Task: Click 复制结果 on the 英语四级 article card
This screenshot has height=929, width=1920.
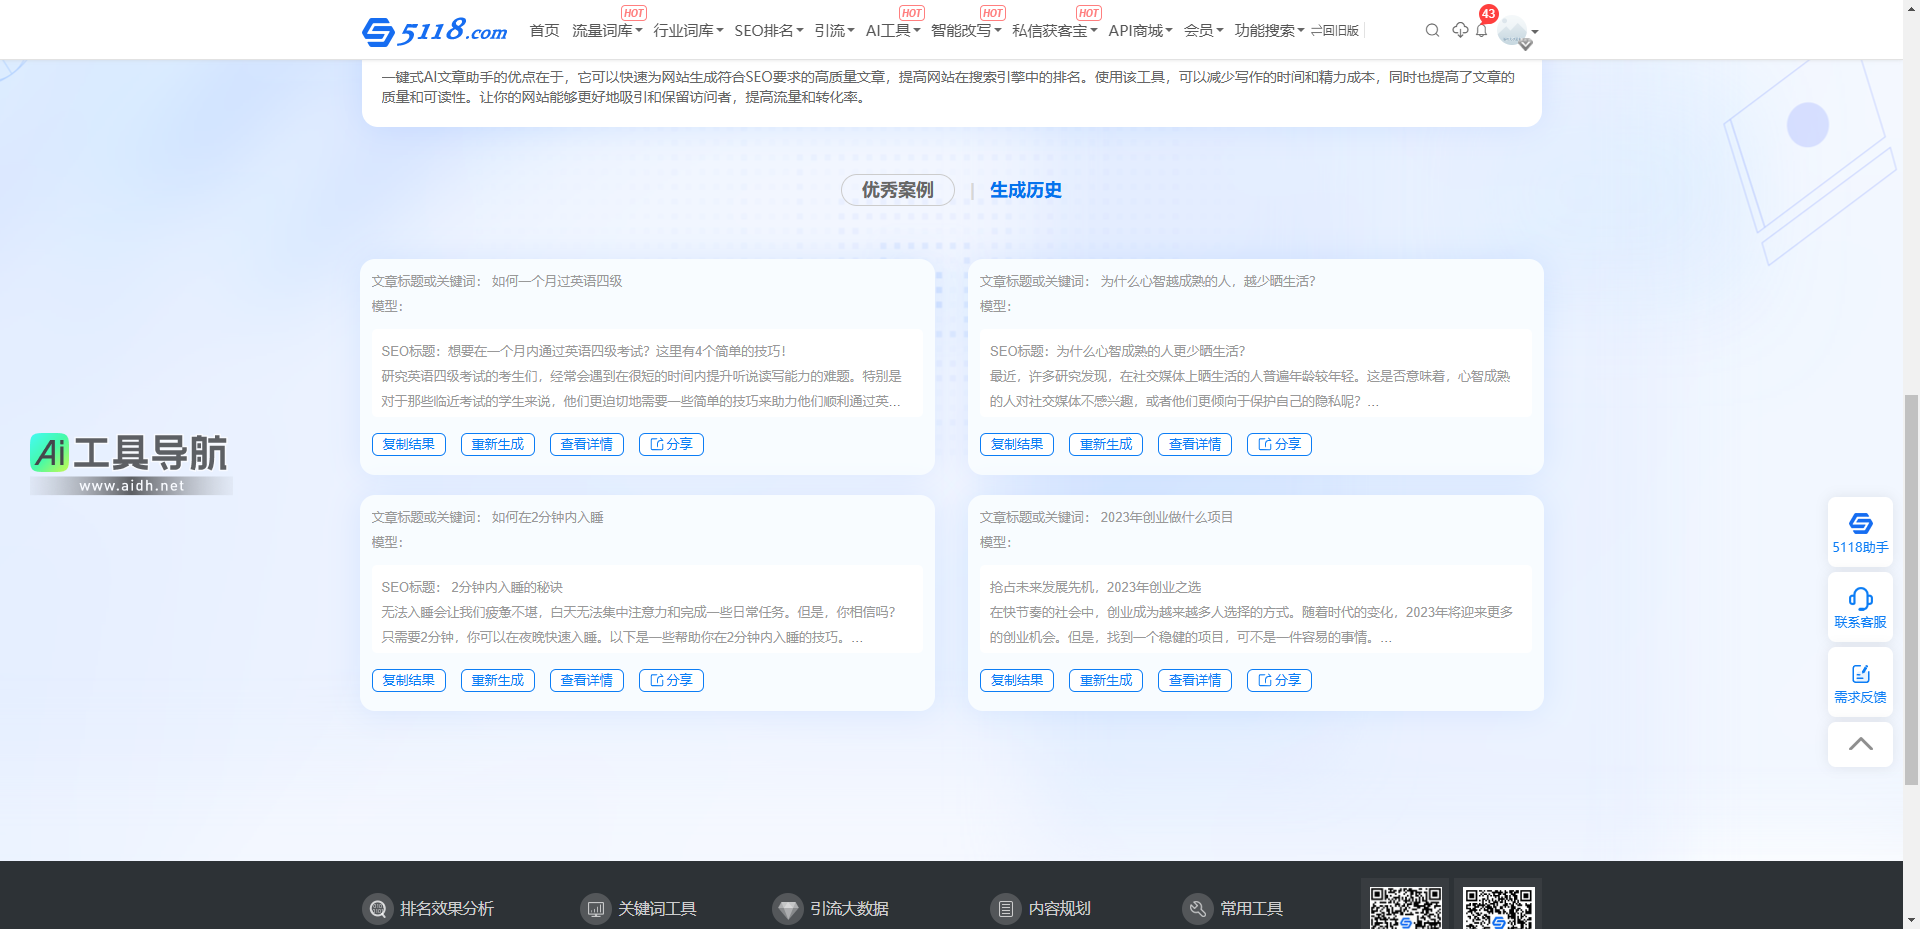Action: click(x=408, y=444)
